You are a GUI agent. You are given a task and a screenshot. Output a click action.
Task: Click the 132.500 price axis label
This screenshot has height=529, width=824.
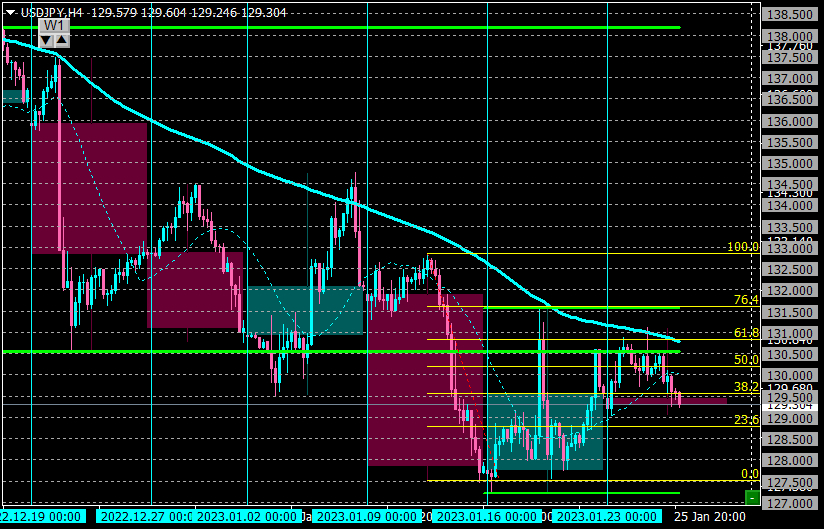pos(790,269)
